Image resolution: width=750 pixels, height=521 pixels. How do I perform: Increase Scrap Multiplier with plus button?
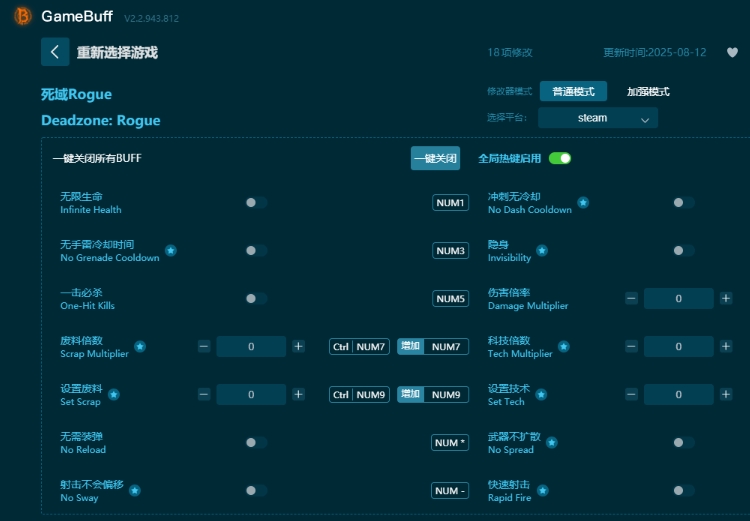point(298,346)
